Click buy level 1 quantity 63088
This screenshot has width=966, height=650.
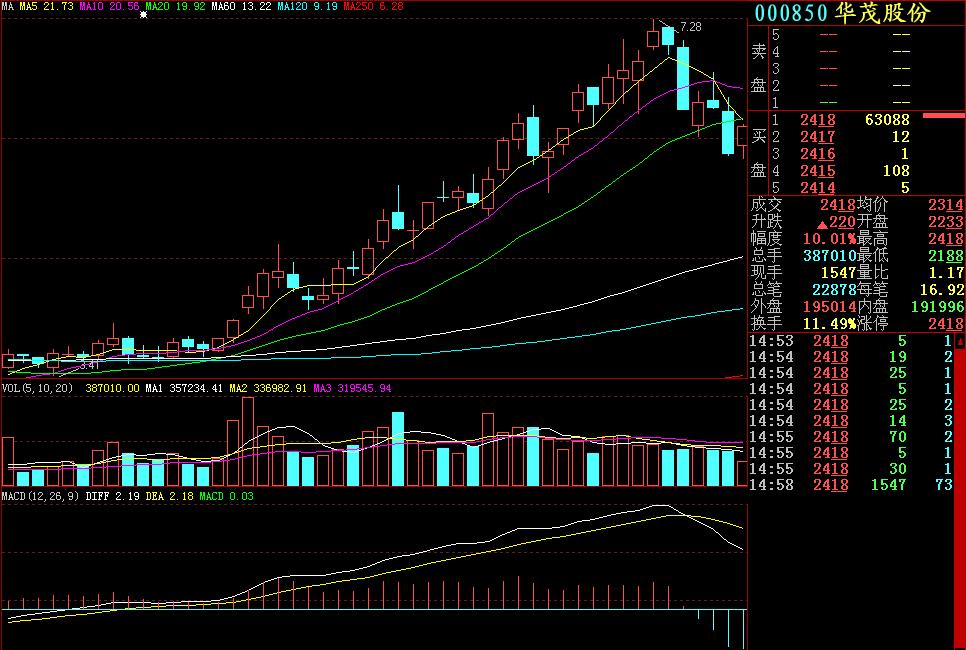887,120
